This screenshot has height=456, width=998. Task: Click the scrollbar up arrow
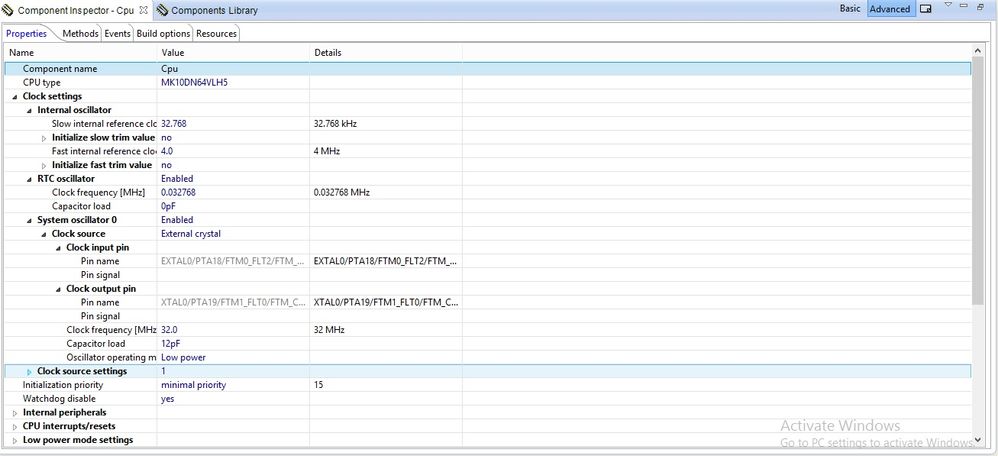click(978, 50)
